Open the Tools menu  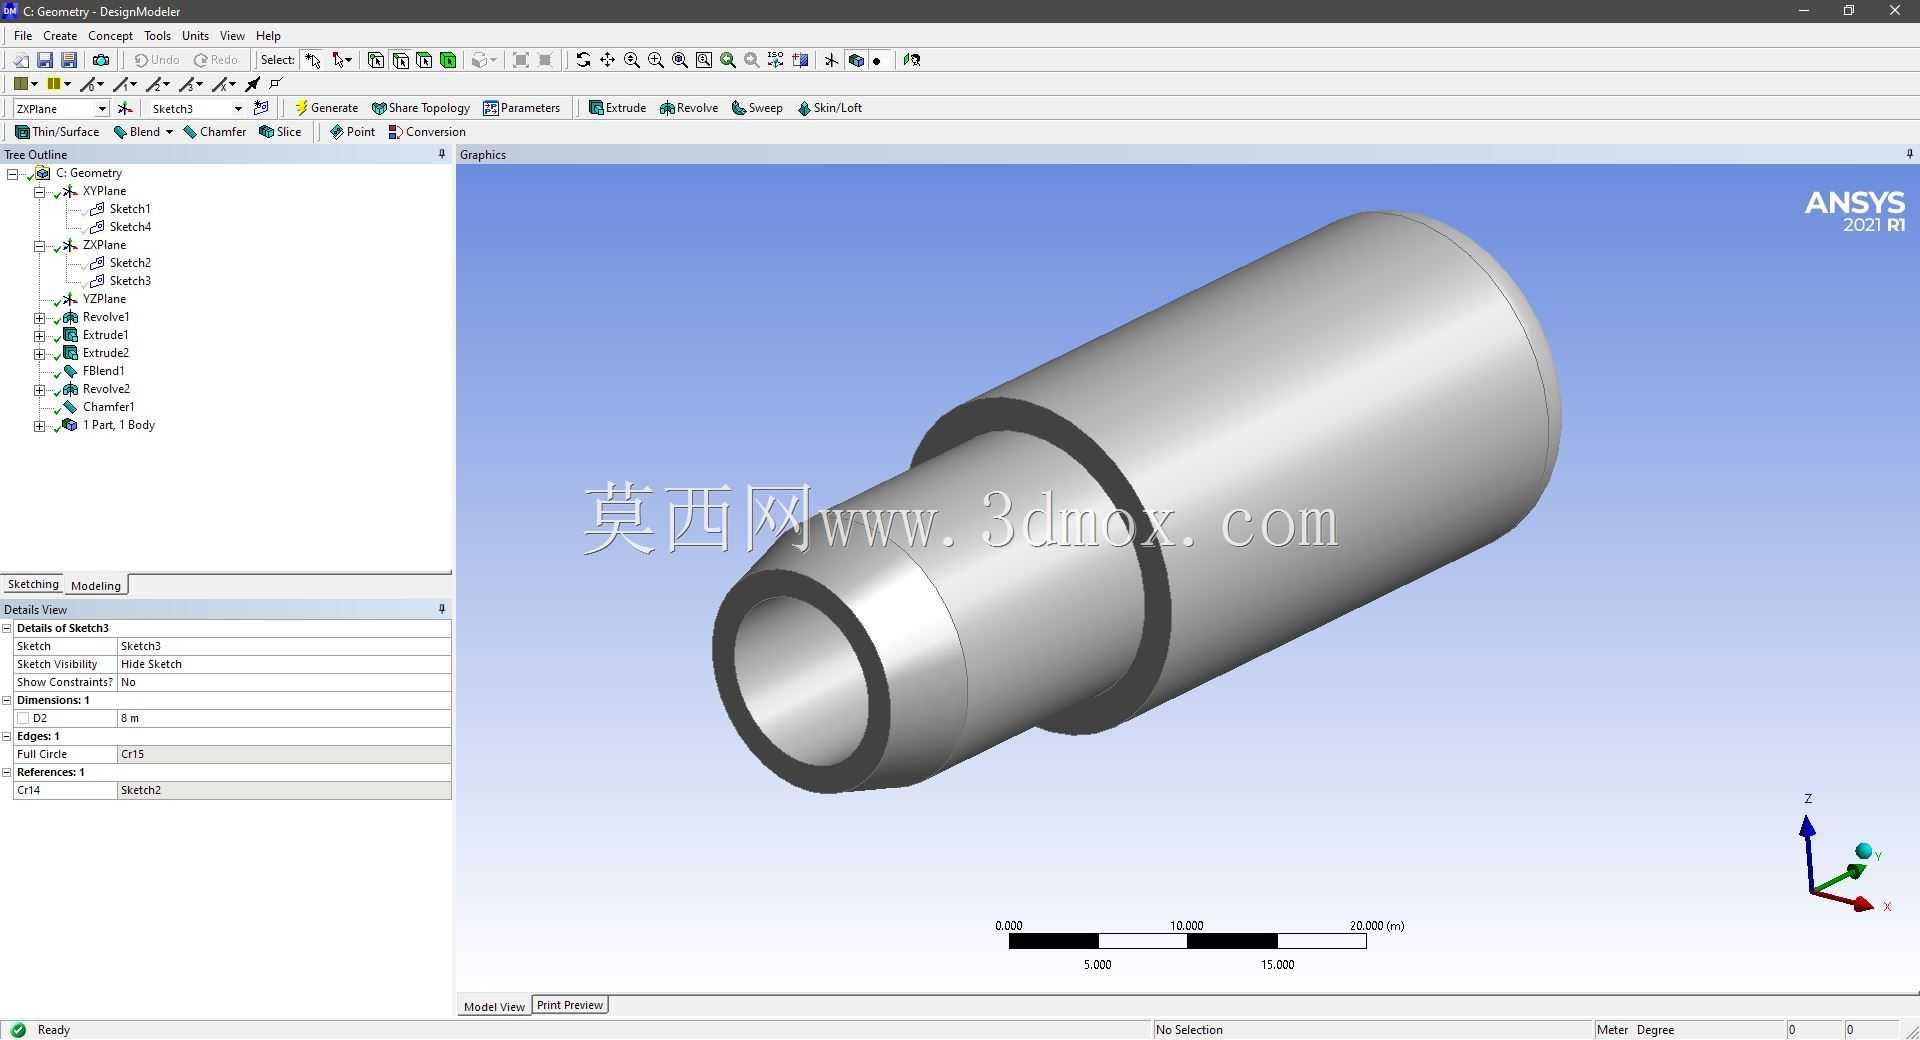click(157, 35)
